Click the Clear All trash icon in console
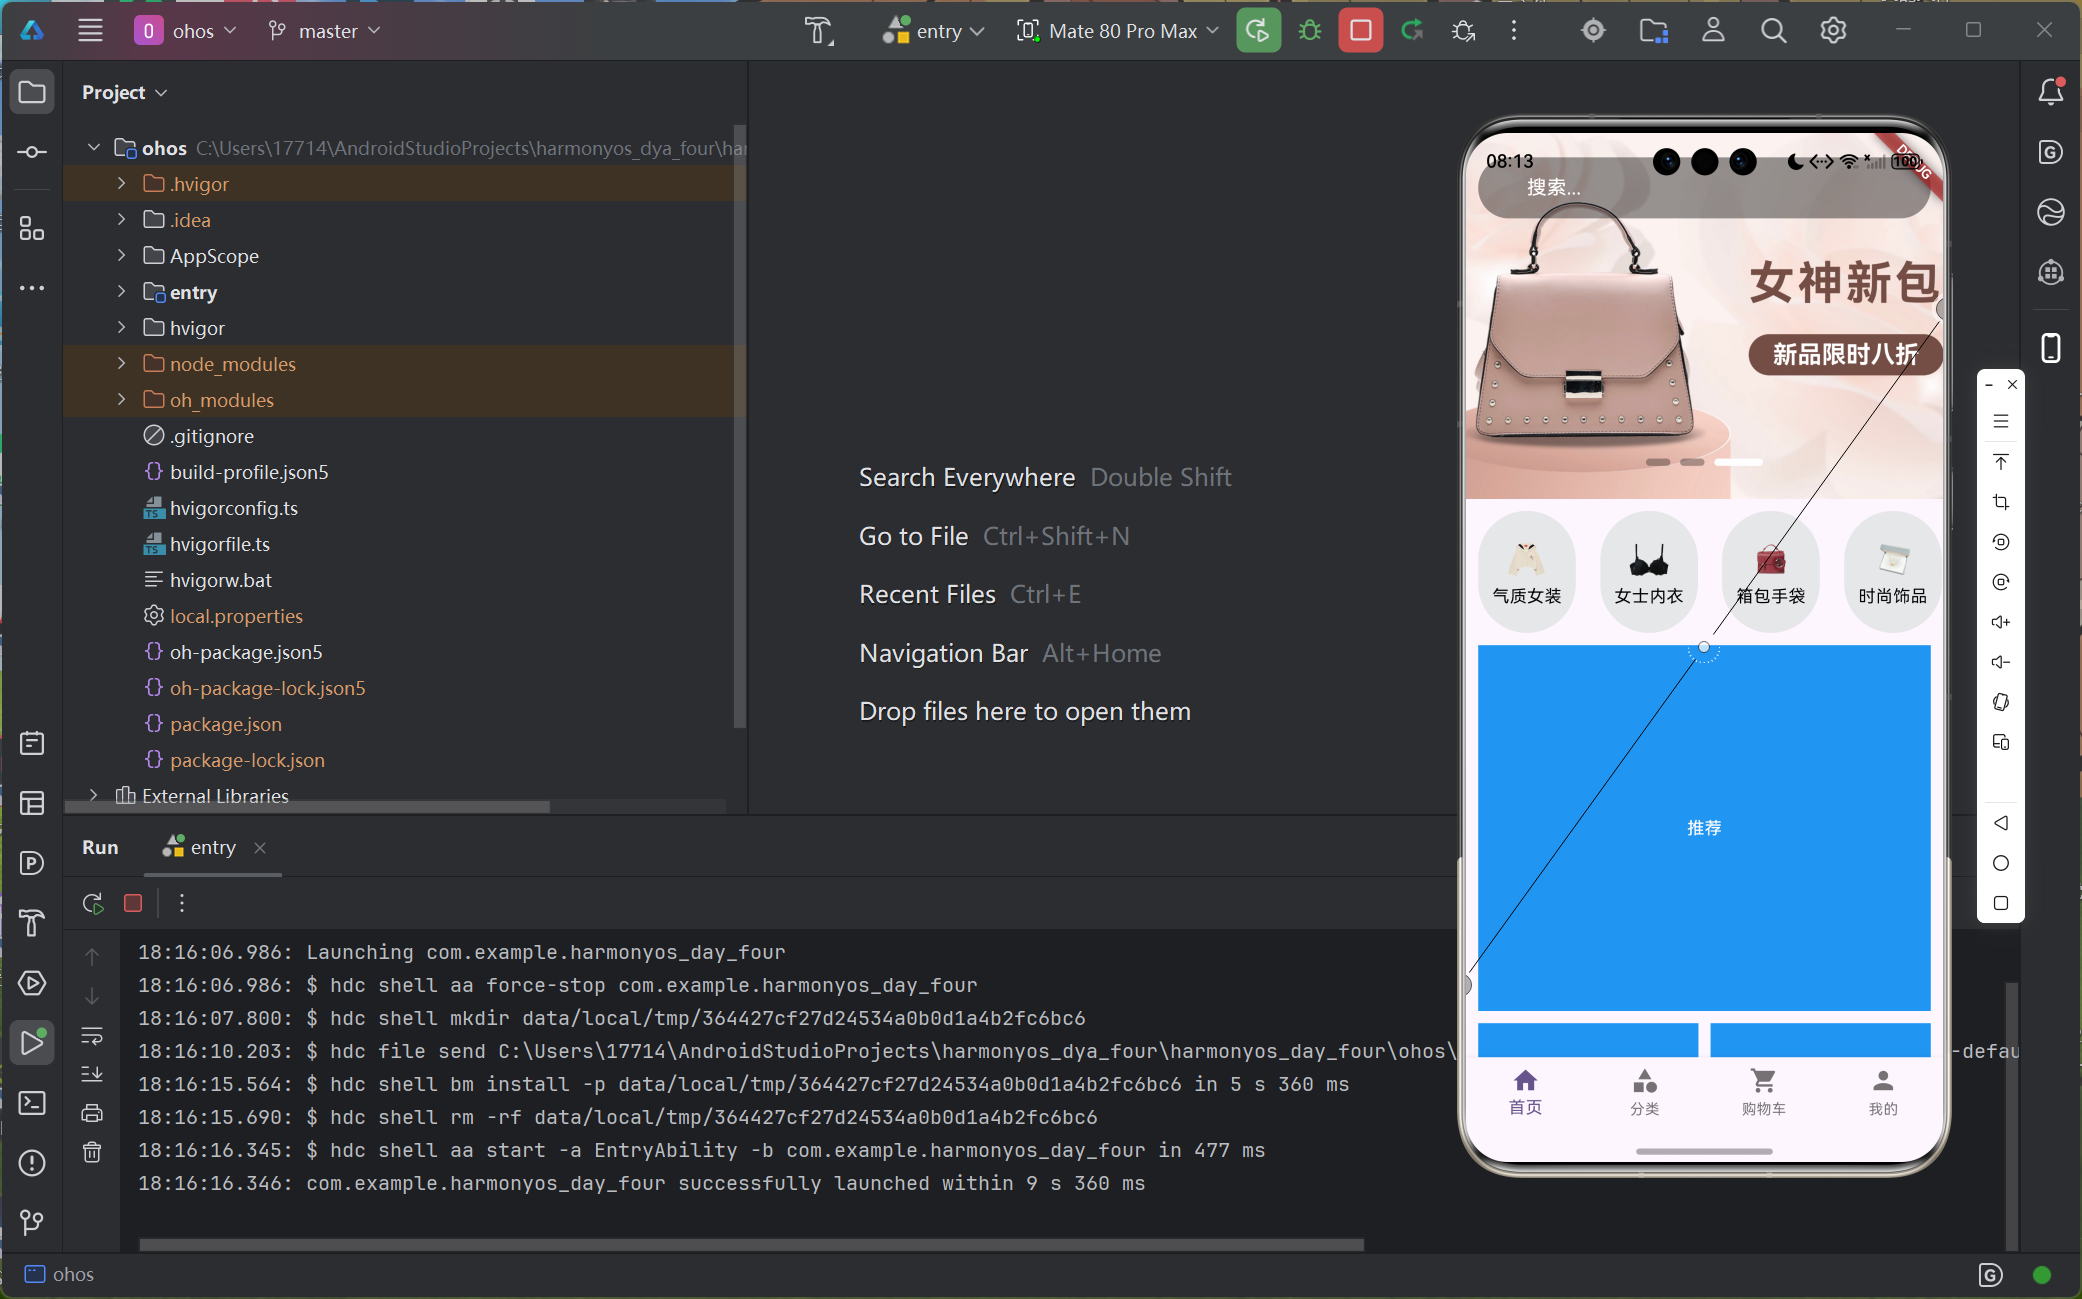 (x=92, y=1152)
